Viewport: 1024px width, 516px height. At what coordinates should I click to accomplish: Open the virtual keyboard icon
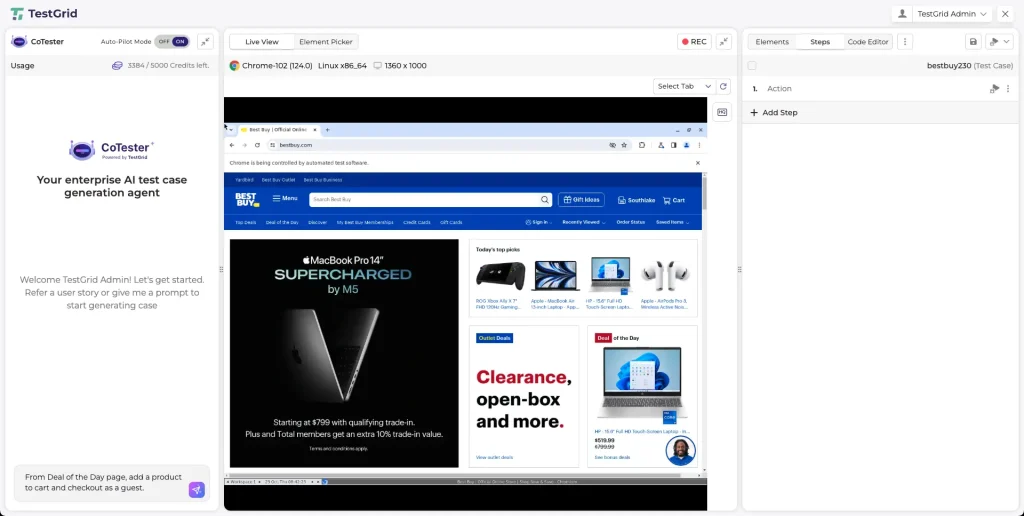[x=722, y=112]
